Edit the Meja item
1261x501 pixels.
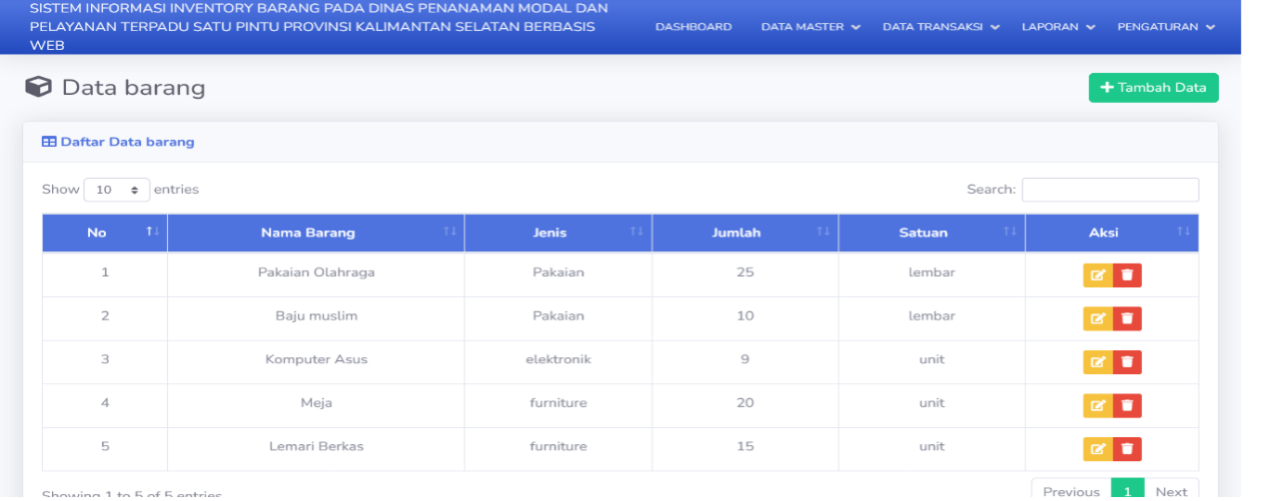1098,405
